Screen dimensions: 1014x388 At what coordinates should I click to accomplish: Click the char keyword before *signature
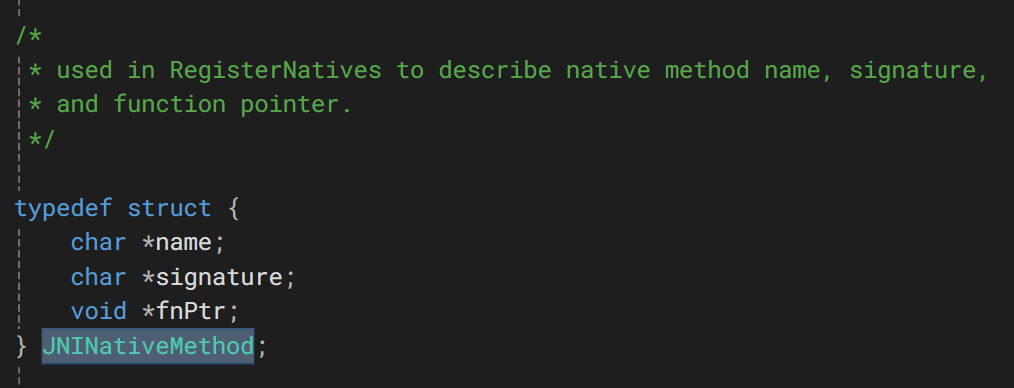[98, 277]
